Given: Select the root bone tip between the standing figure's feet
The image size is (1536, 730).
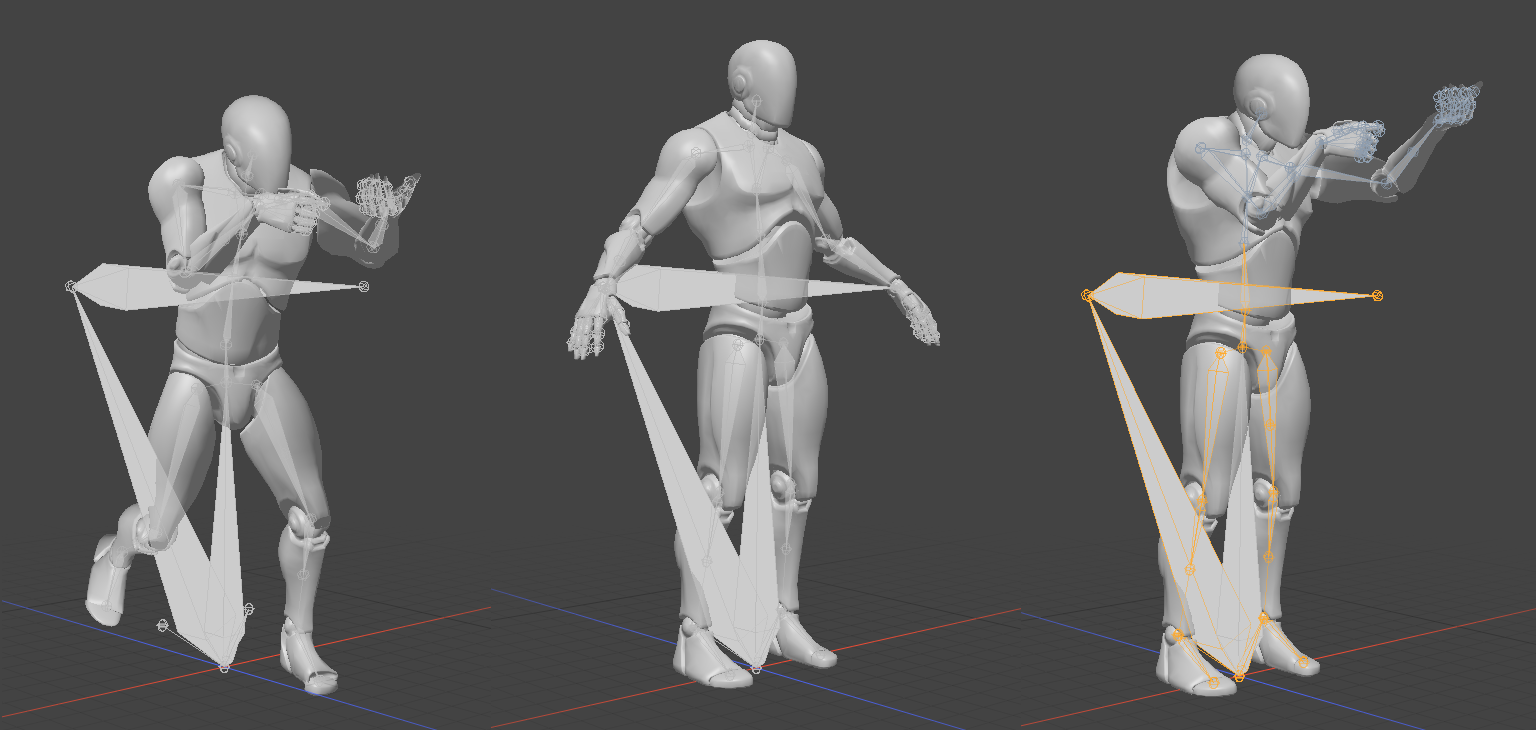Looking at the screenshot, I should (x=756, y=668).
